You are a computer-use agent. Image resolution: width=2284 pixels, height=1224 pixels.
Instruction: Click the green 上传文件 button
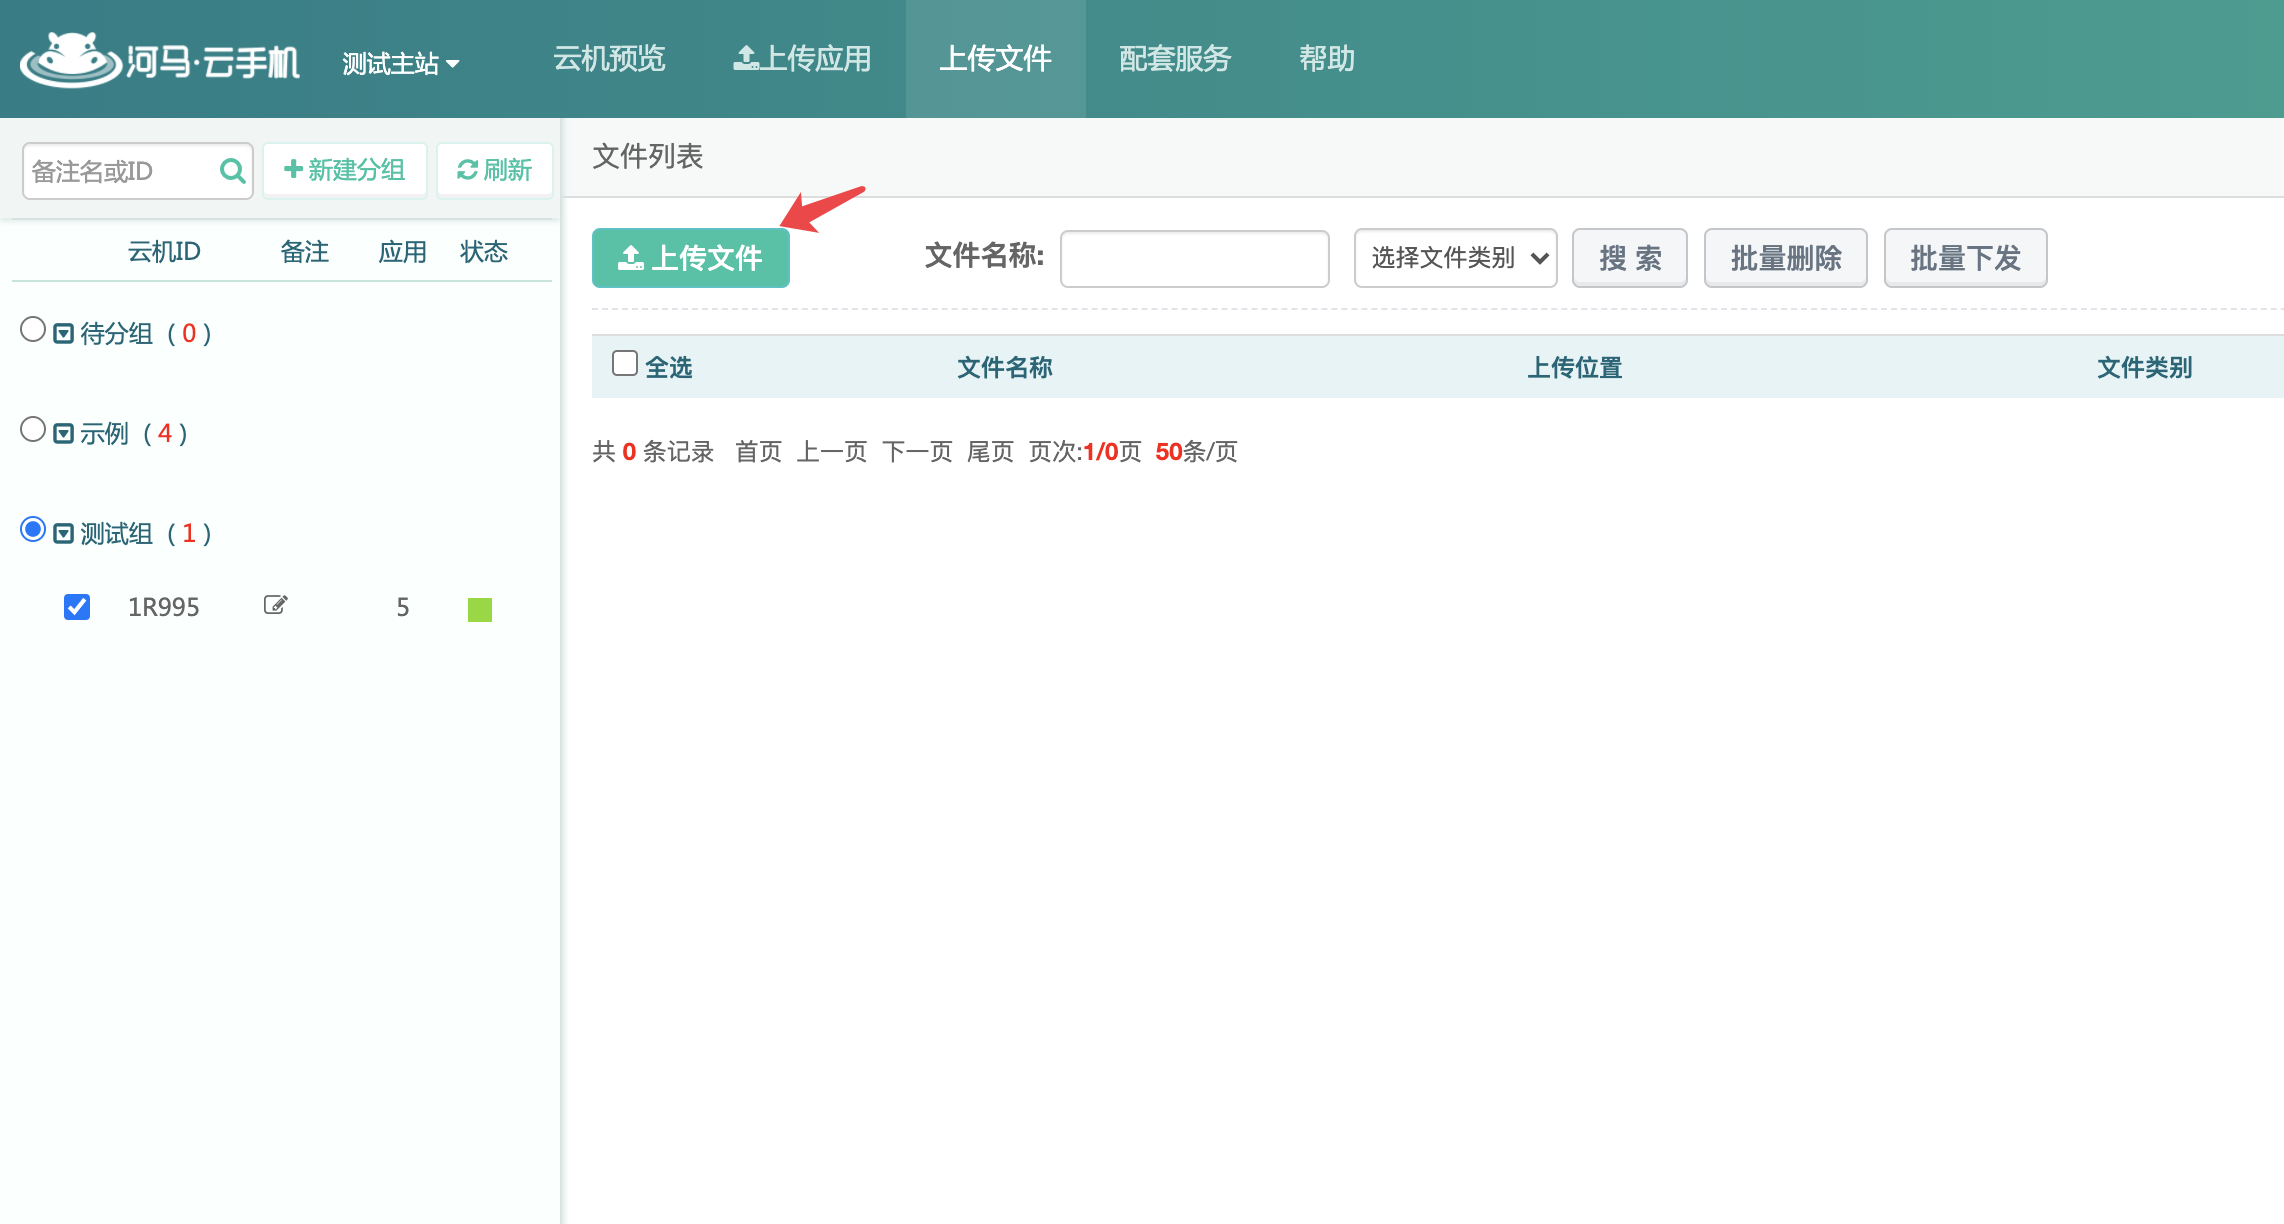tap(691, 258)
